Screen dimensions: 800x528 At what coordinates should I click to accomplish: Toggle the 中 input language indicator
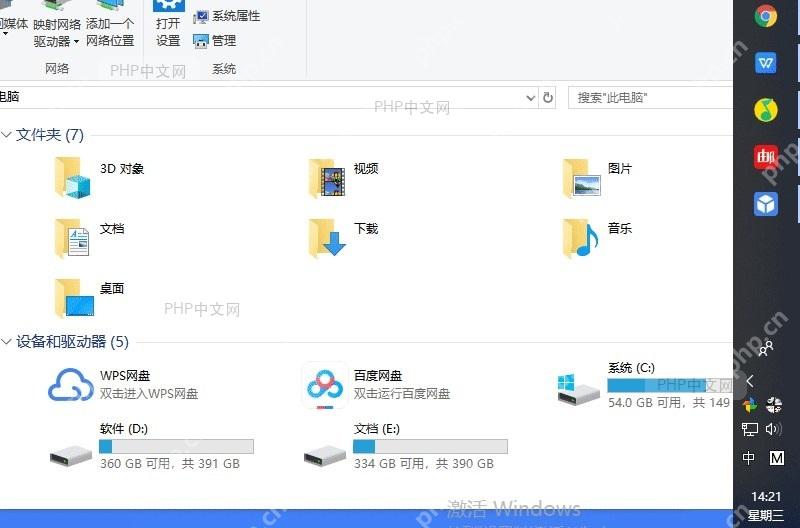point(748,458)
